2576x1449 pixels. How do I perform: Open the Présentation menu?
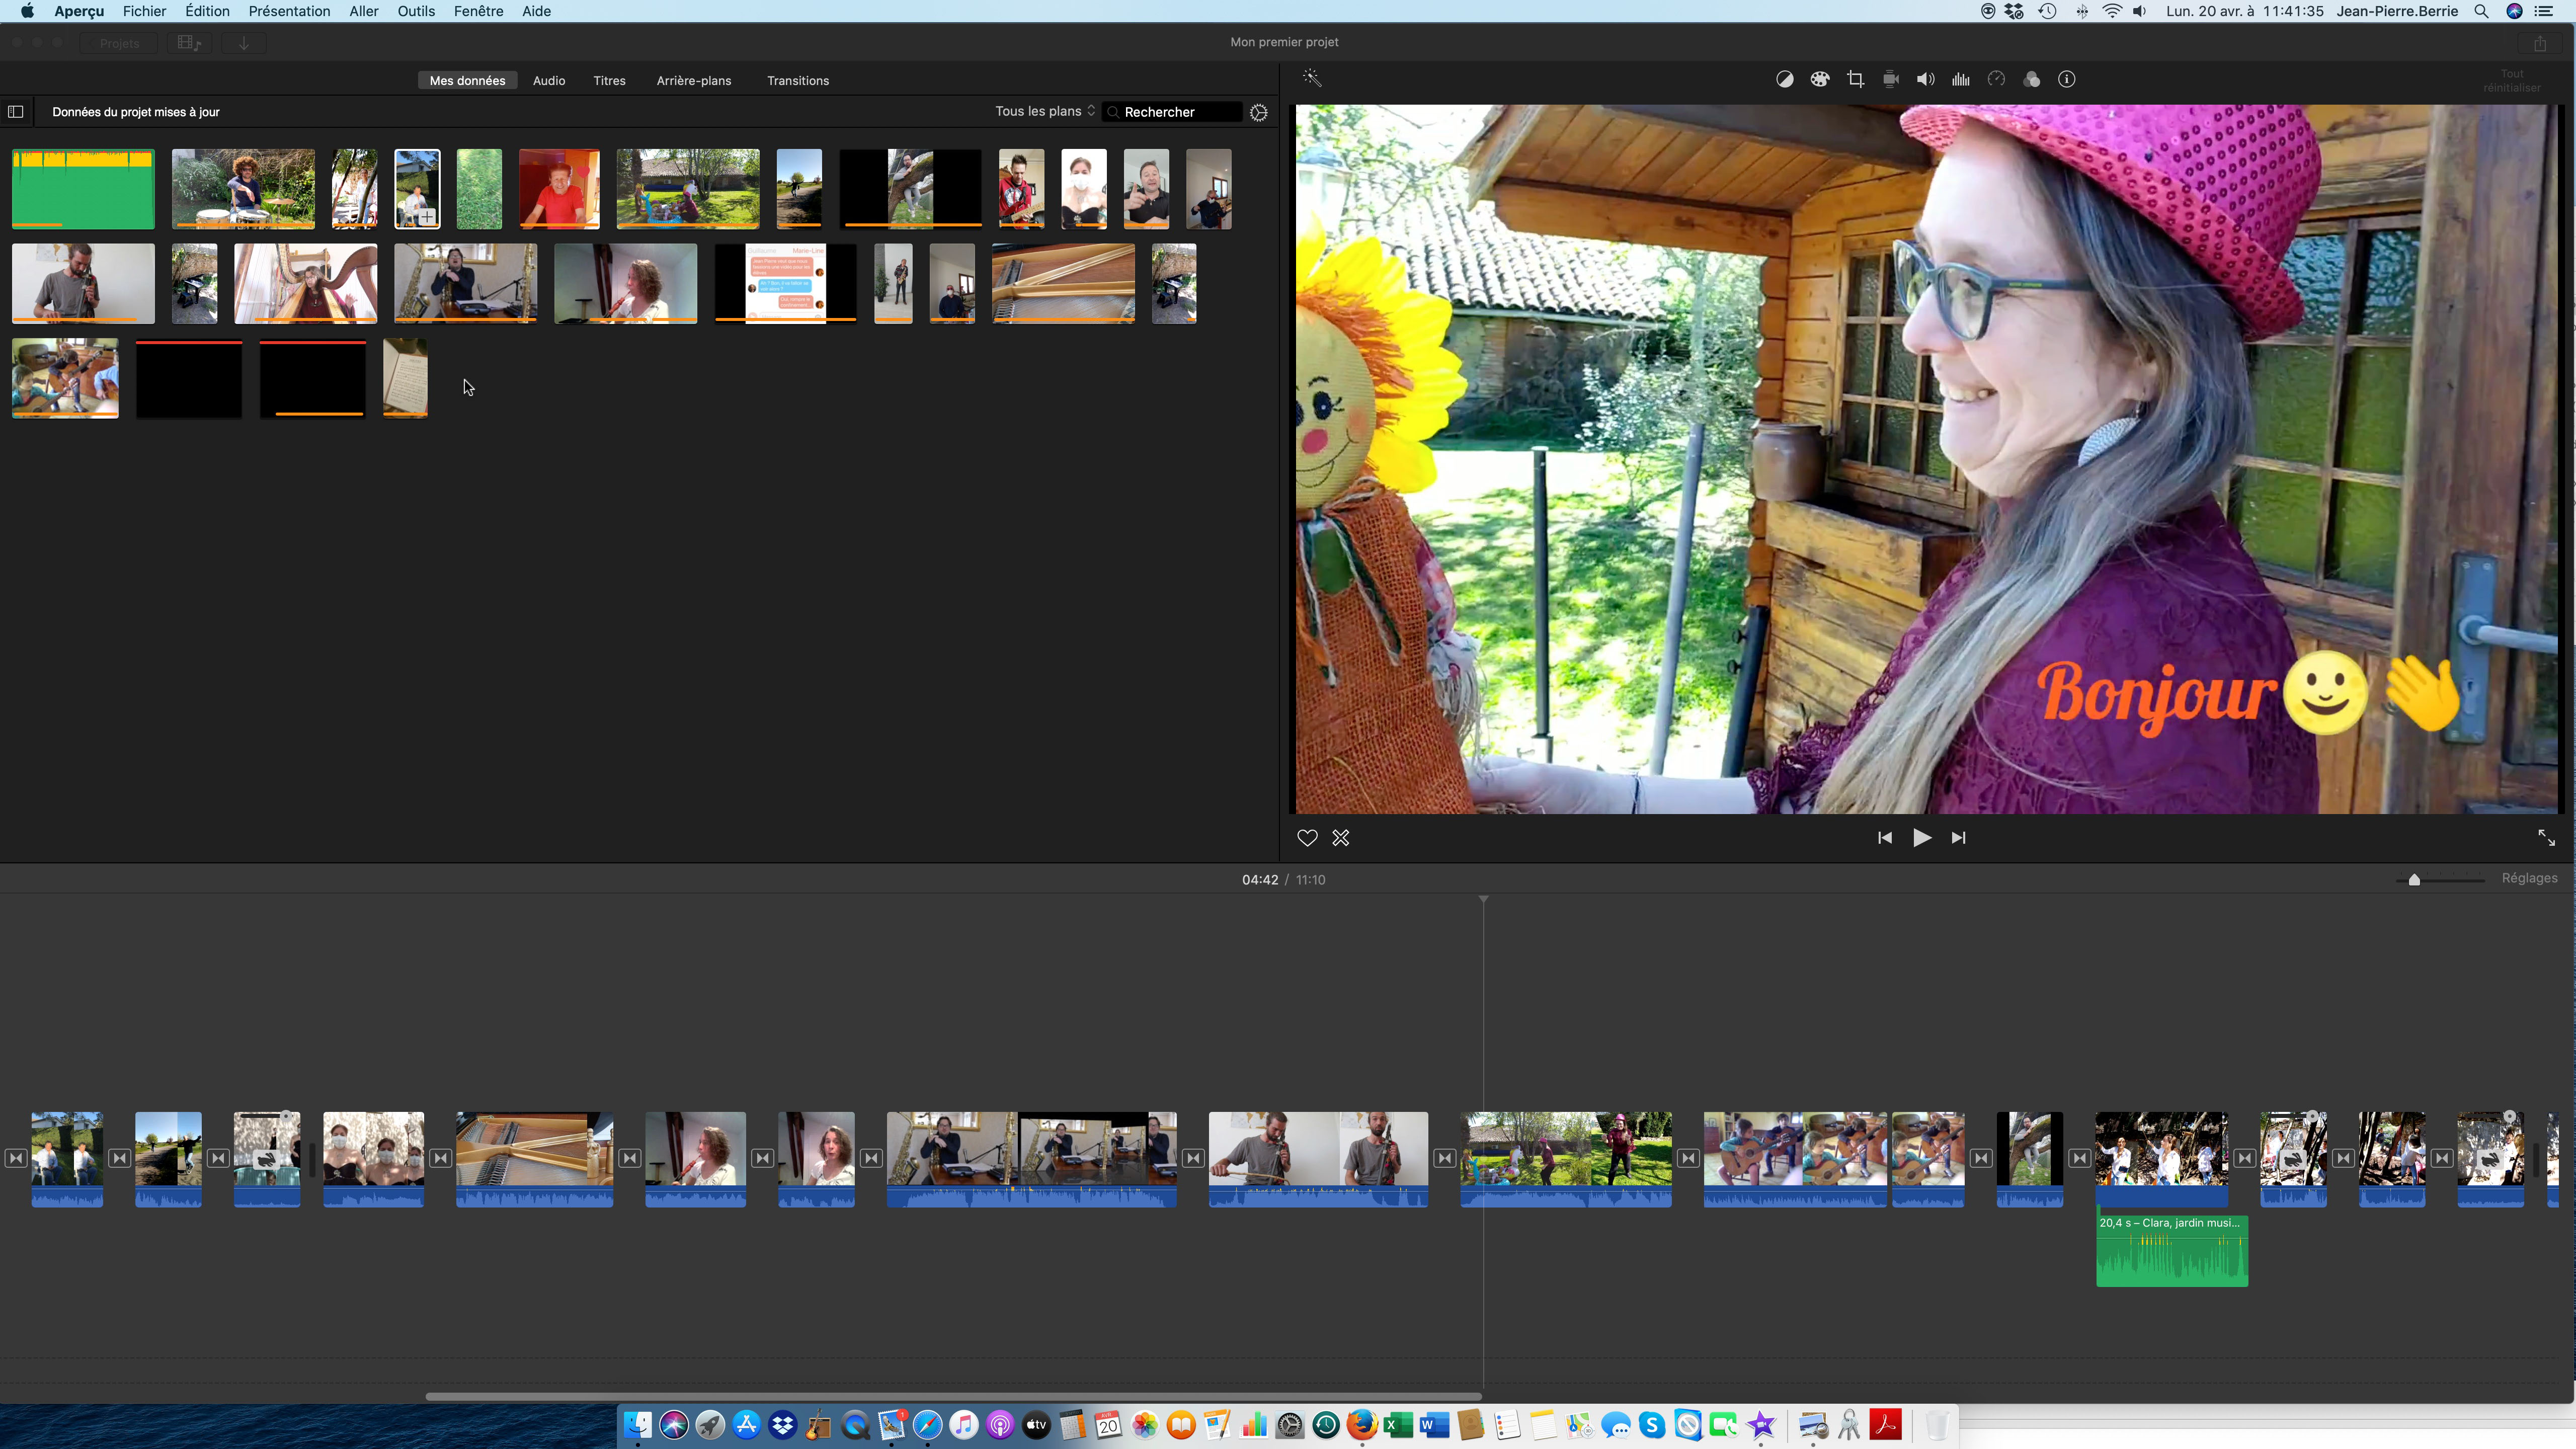click(x=289, y=11)
